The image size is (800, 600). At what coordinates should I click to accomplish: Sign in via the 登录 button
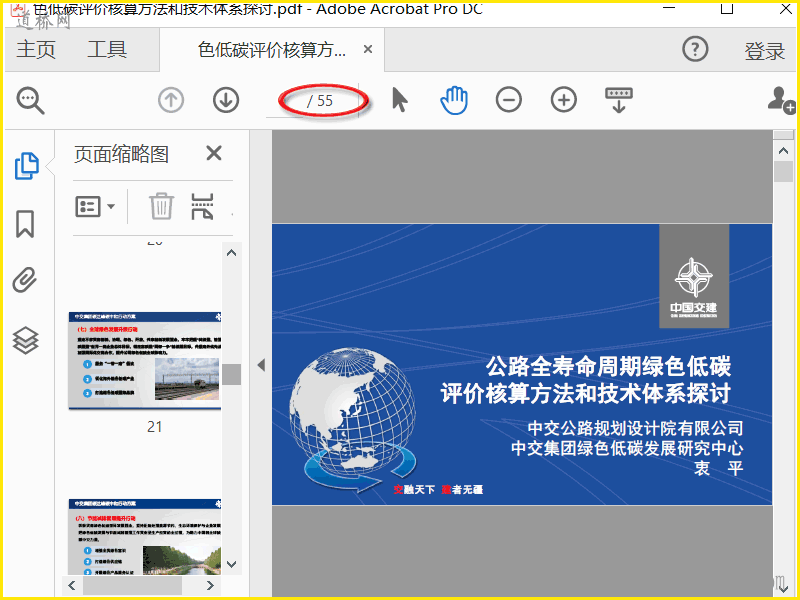point(764,51)
